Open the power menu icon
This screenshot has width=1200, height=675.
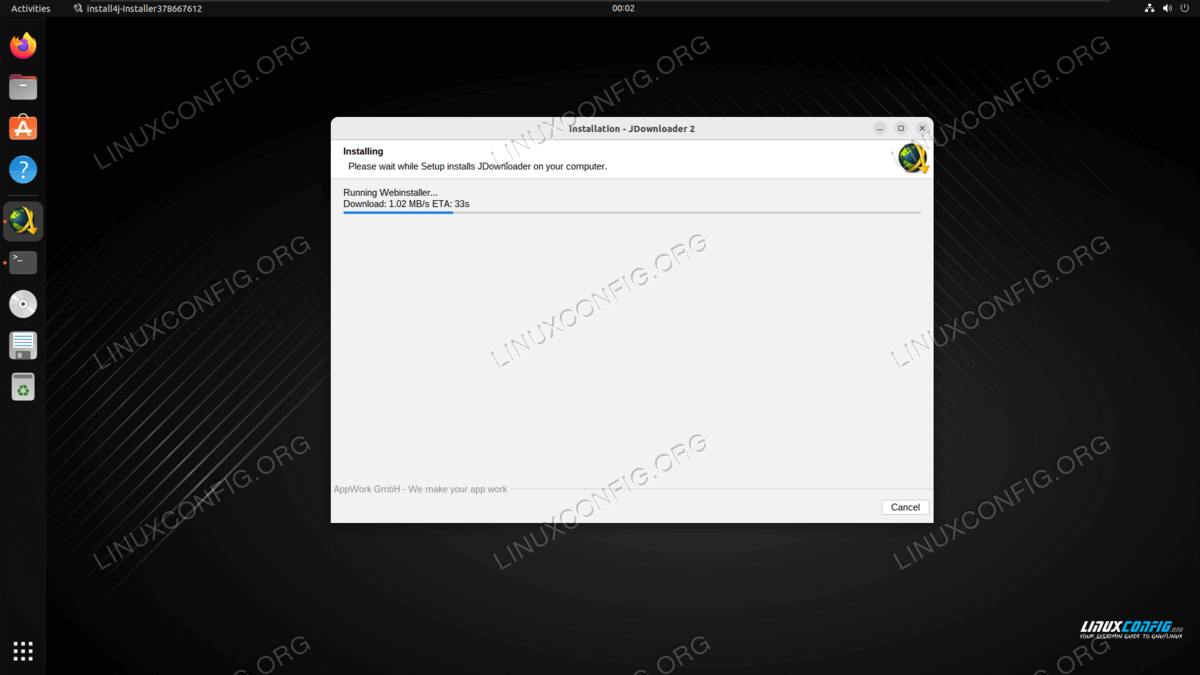point(1185,8)
